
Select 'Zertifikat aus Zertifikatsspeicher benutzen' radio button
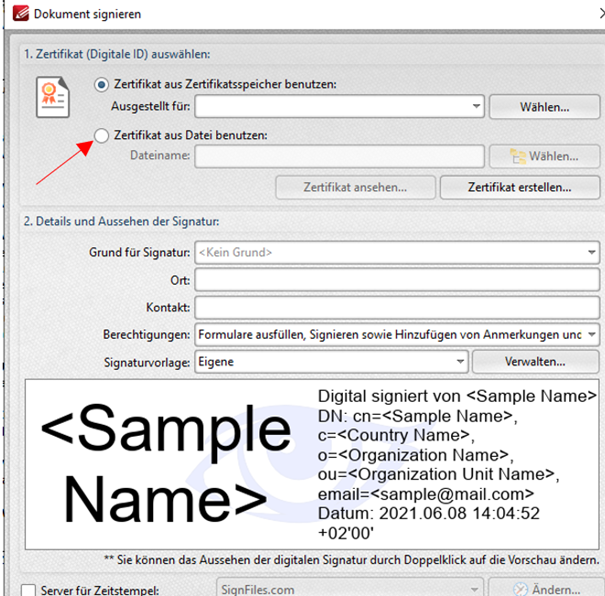100,85
